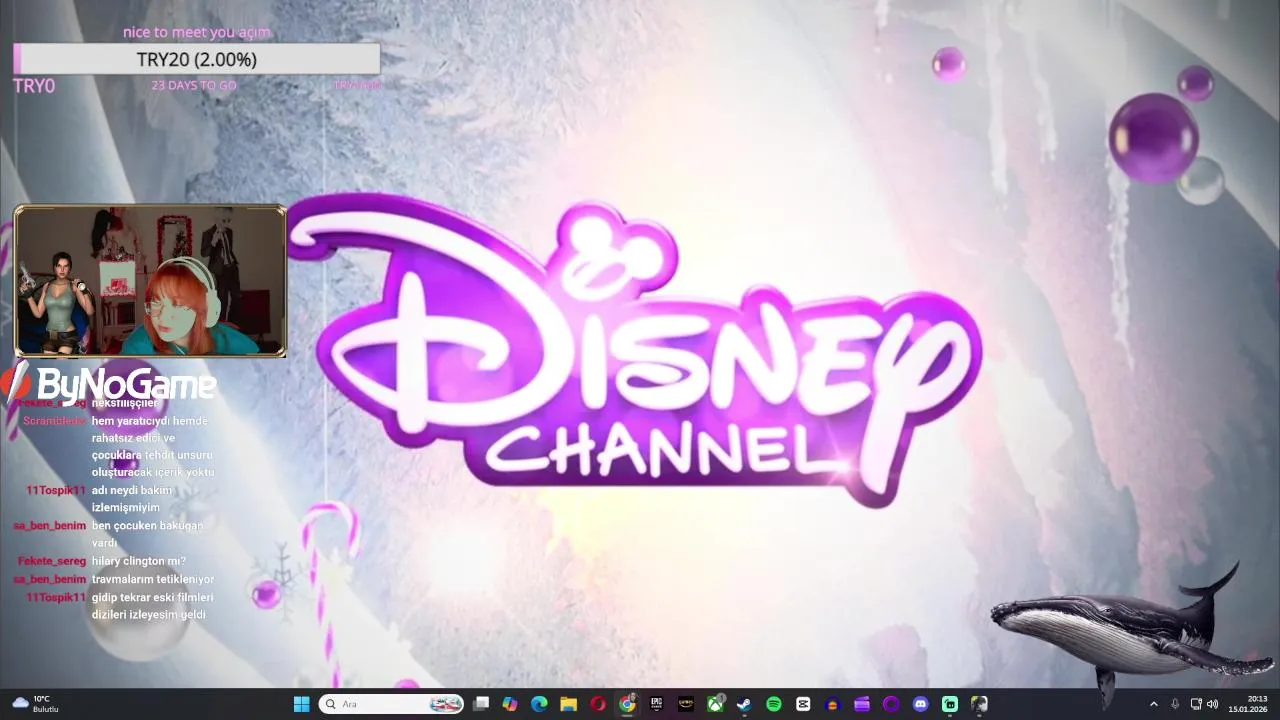Open Epic Games Launcher from the taskbar
Image resolution: width=1280 pixels, height=720 pixels.
click(x=656, y=704)
